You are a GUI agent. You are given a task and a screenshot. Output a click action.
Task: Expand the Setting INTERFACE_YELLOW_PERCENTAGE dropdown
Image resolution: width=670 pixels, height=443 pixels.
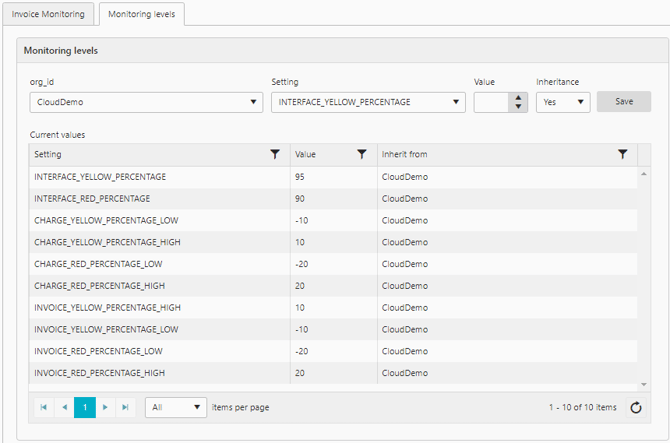tap(367, 102)
